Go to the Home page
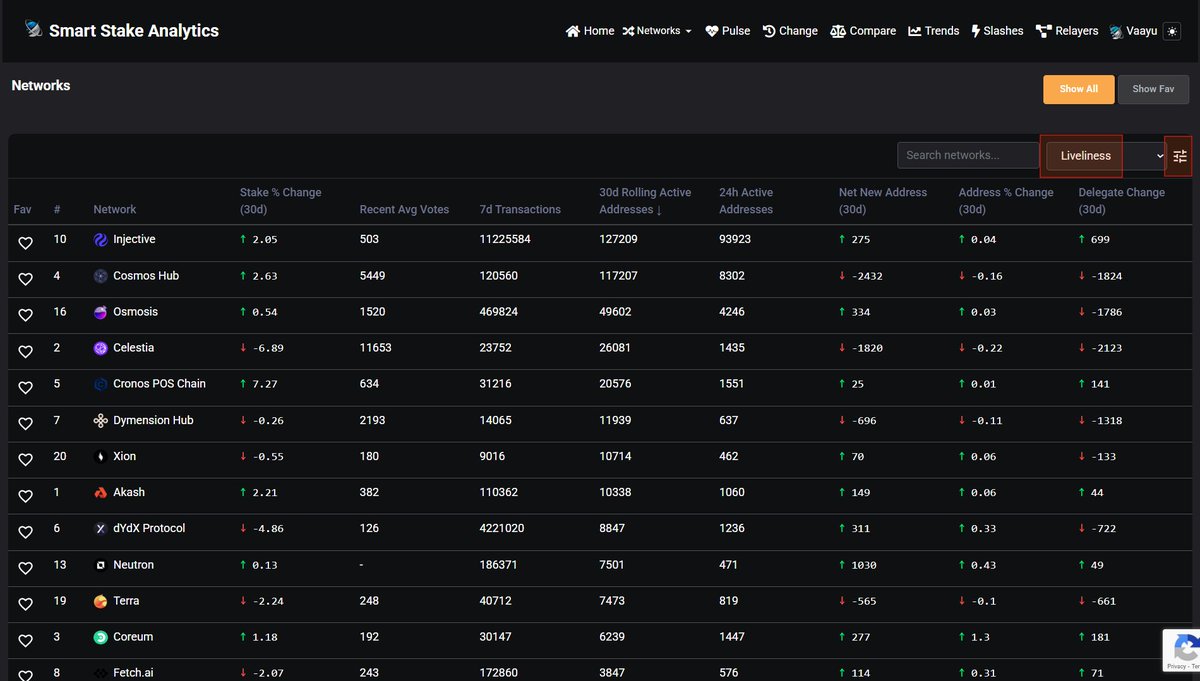 point(590,31)
